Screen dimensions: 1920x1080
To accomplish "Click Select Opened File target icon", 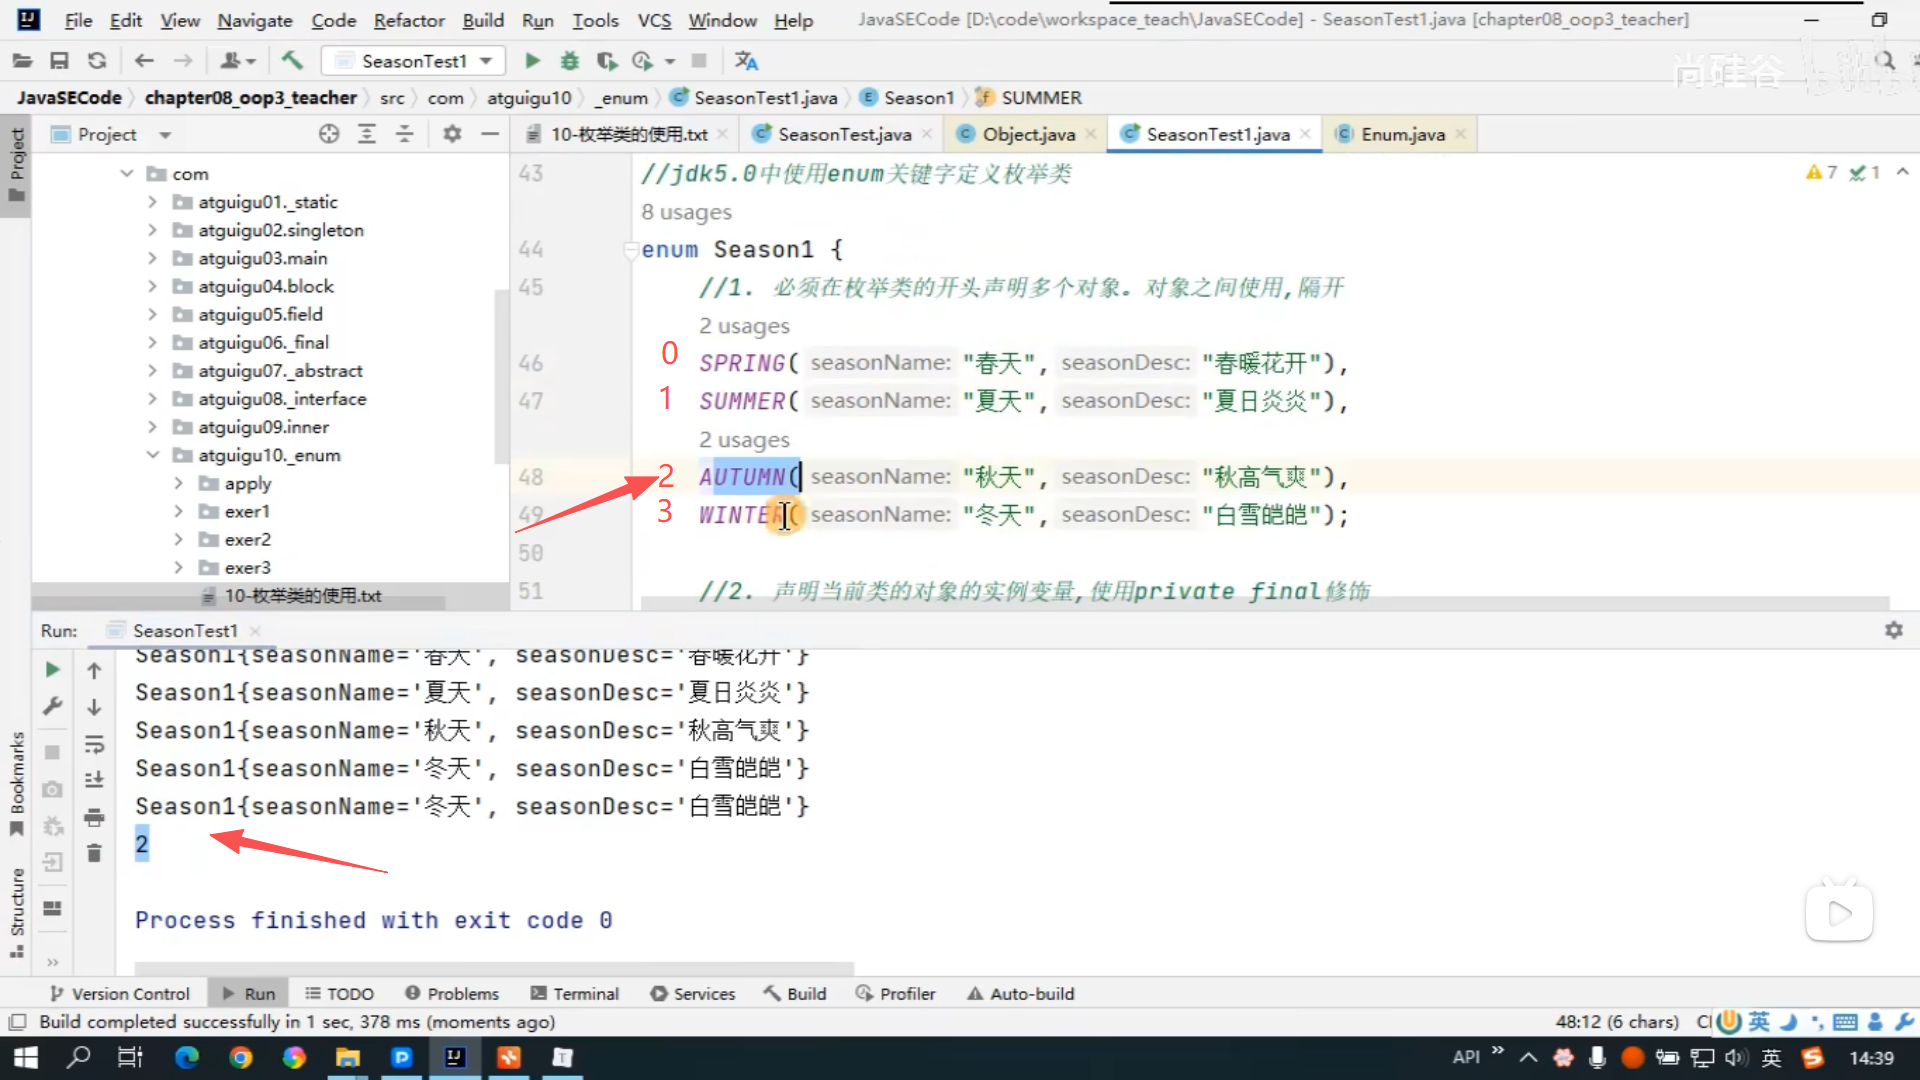I will [x=328, y=134].
